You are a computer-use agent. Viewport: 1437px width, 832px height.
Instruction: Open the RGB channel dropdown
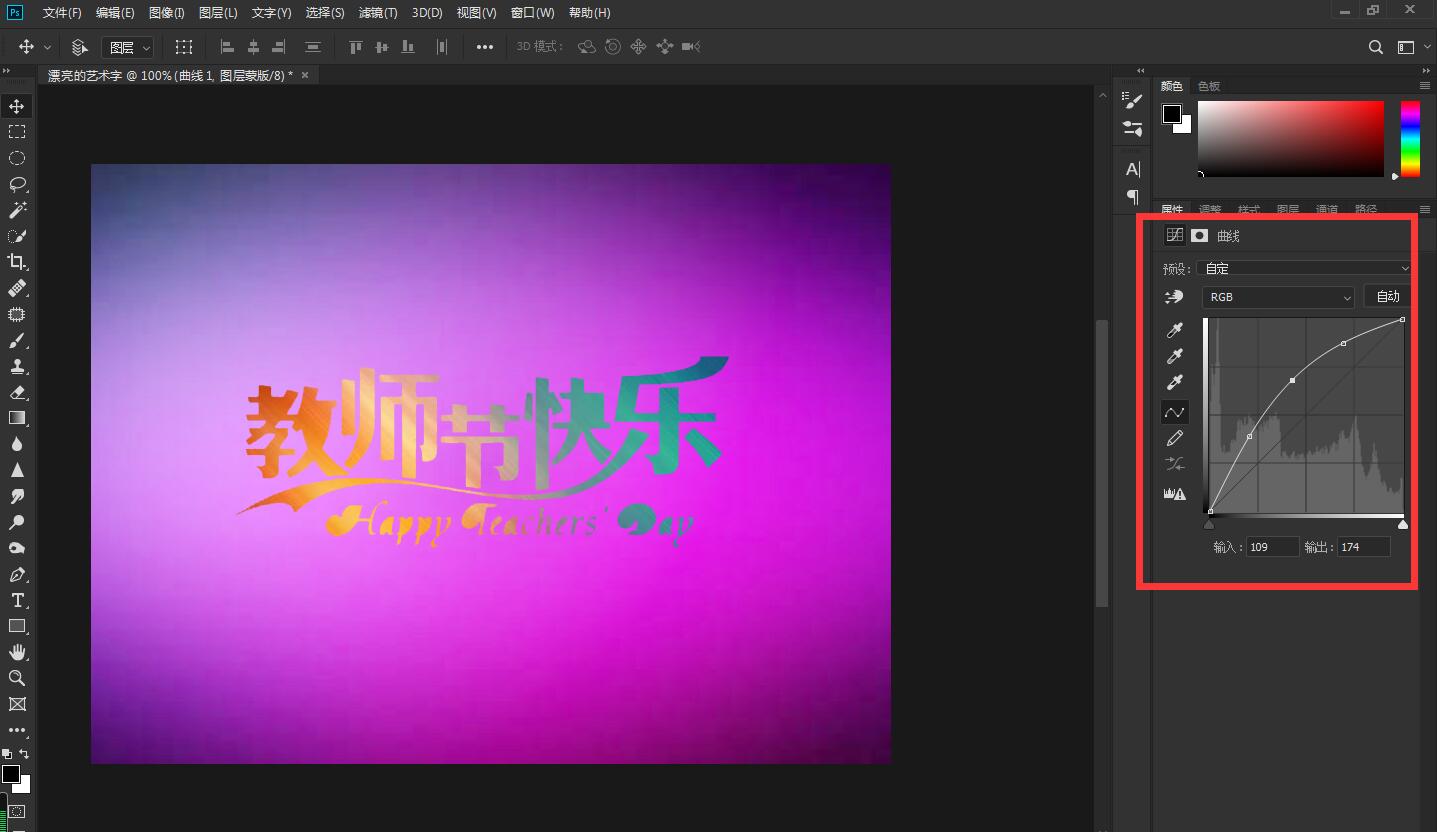(x=1277, y=296)
